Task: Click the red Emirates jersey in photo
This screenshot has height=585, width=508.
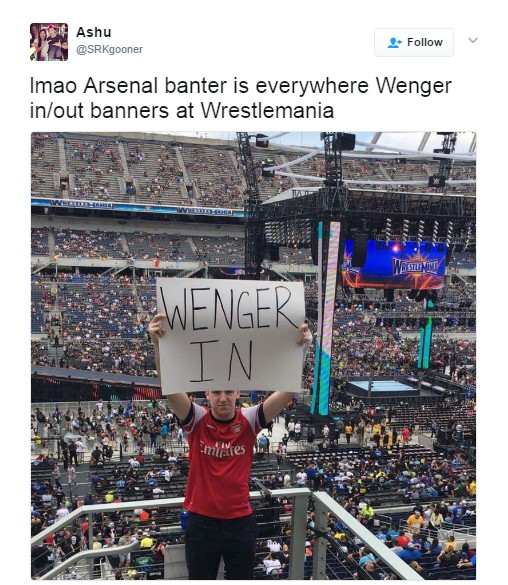Action: (x=222, y=461)
